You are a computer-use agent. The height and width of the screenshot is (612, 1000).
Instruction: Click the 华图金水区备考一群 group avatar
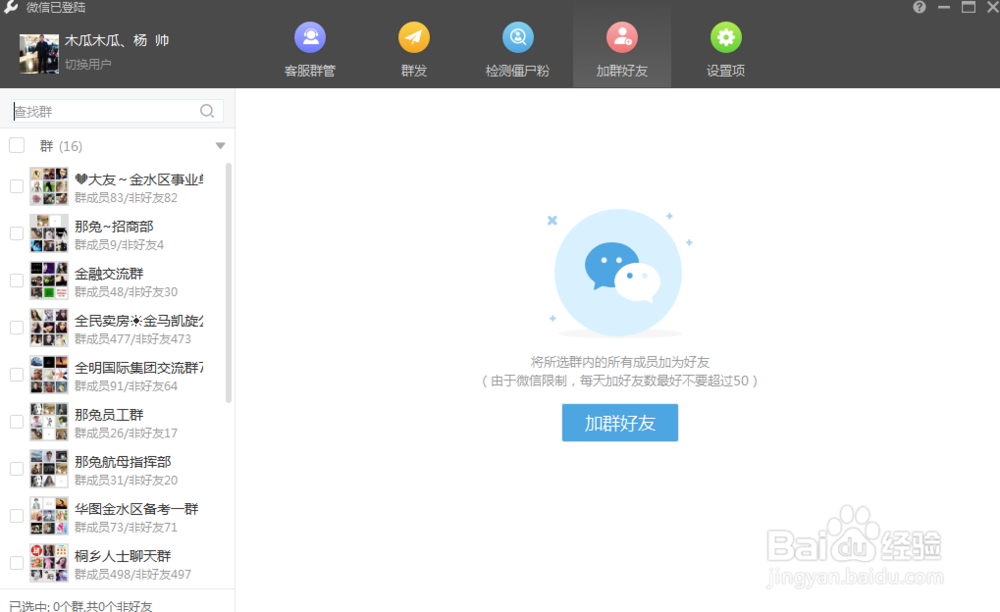pyautogui.click(x=49, y=516)
